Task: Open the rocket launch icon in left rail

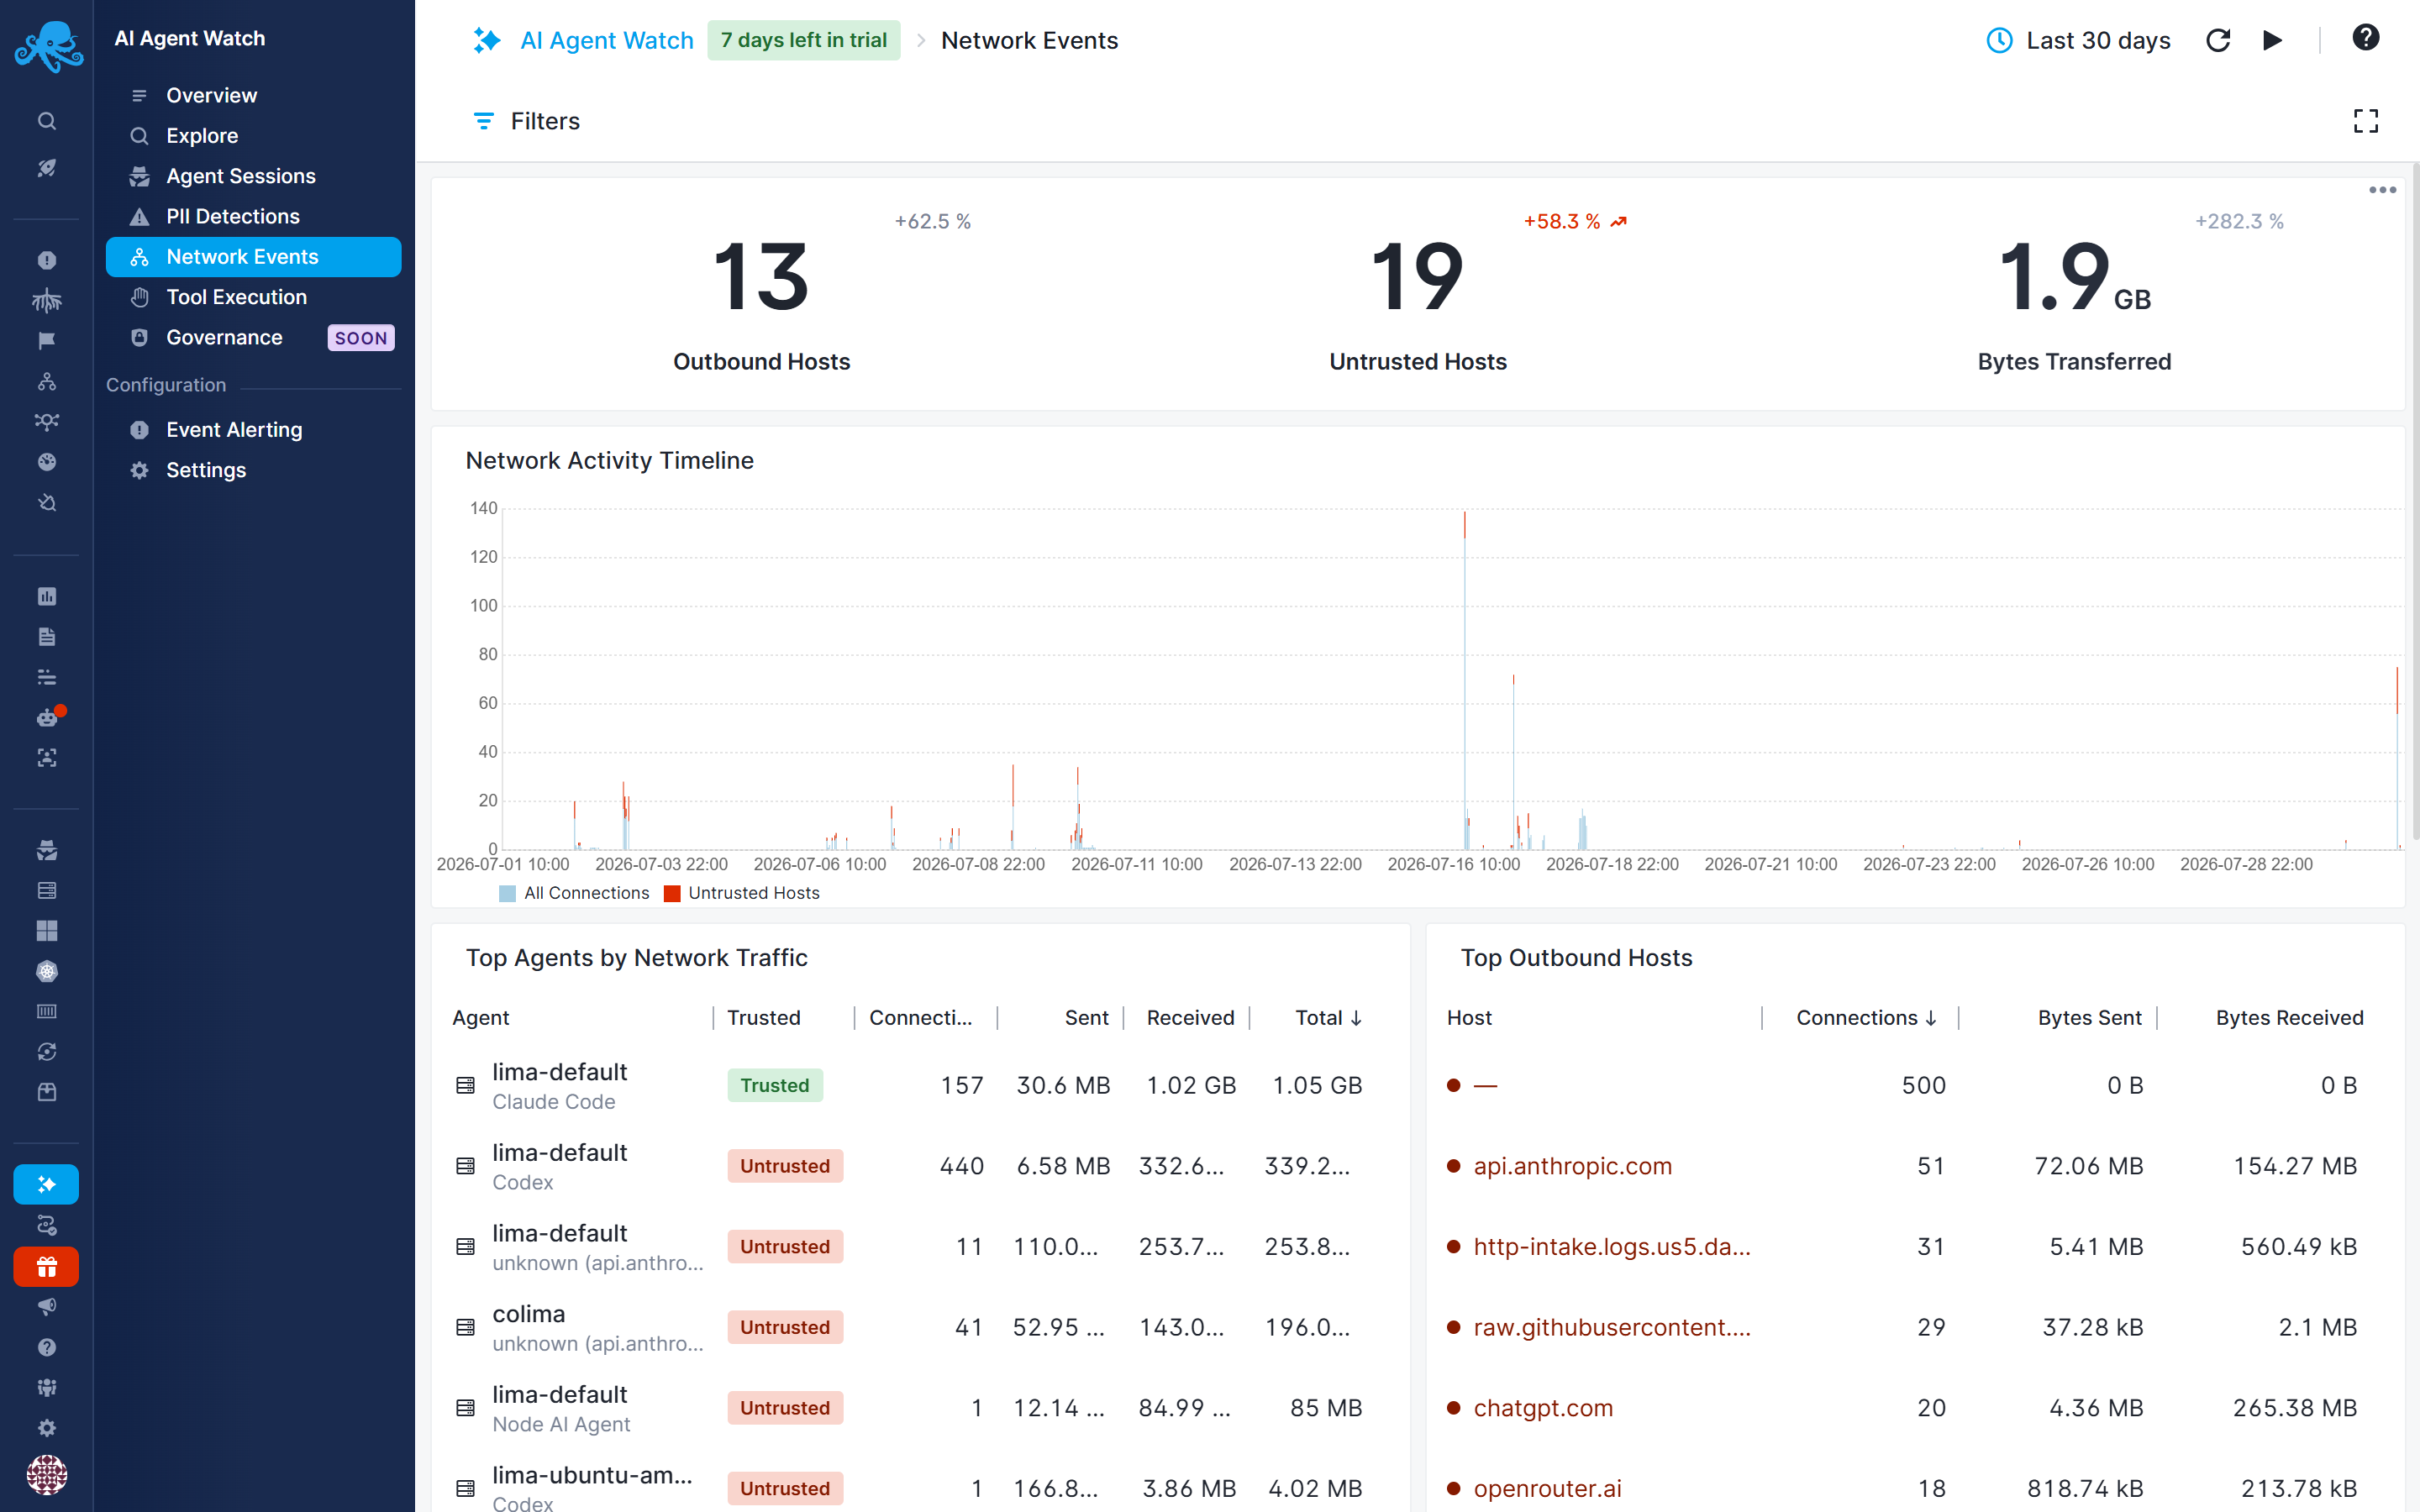Action: (x=47, y=168)
